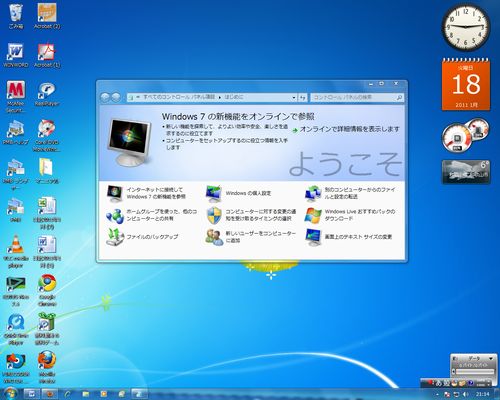The height and width of the screenshot is (400, 500).
Task: Click the weather gadget showing 6°
Action: 466,172
